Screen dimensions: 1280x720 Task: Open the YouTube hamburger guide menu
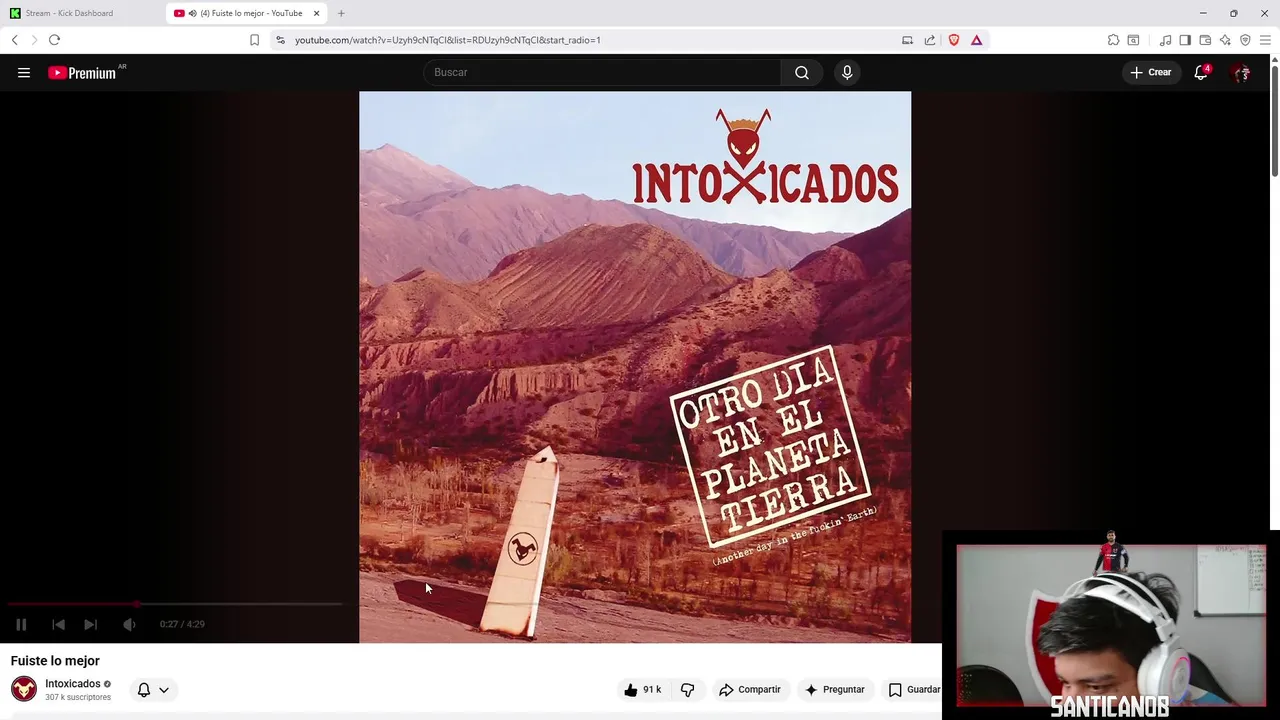pyautogui.click(x=24, y=72)
